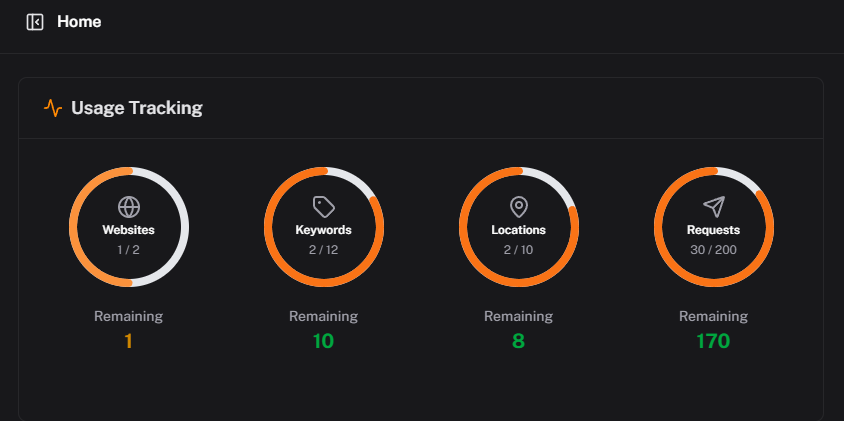The image size is (844, 421).
Task: Select the Requests usage label
Action: [x=713, y=230]
